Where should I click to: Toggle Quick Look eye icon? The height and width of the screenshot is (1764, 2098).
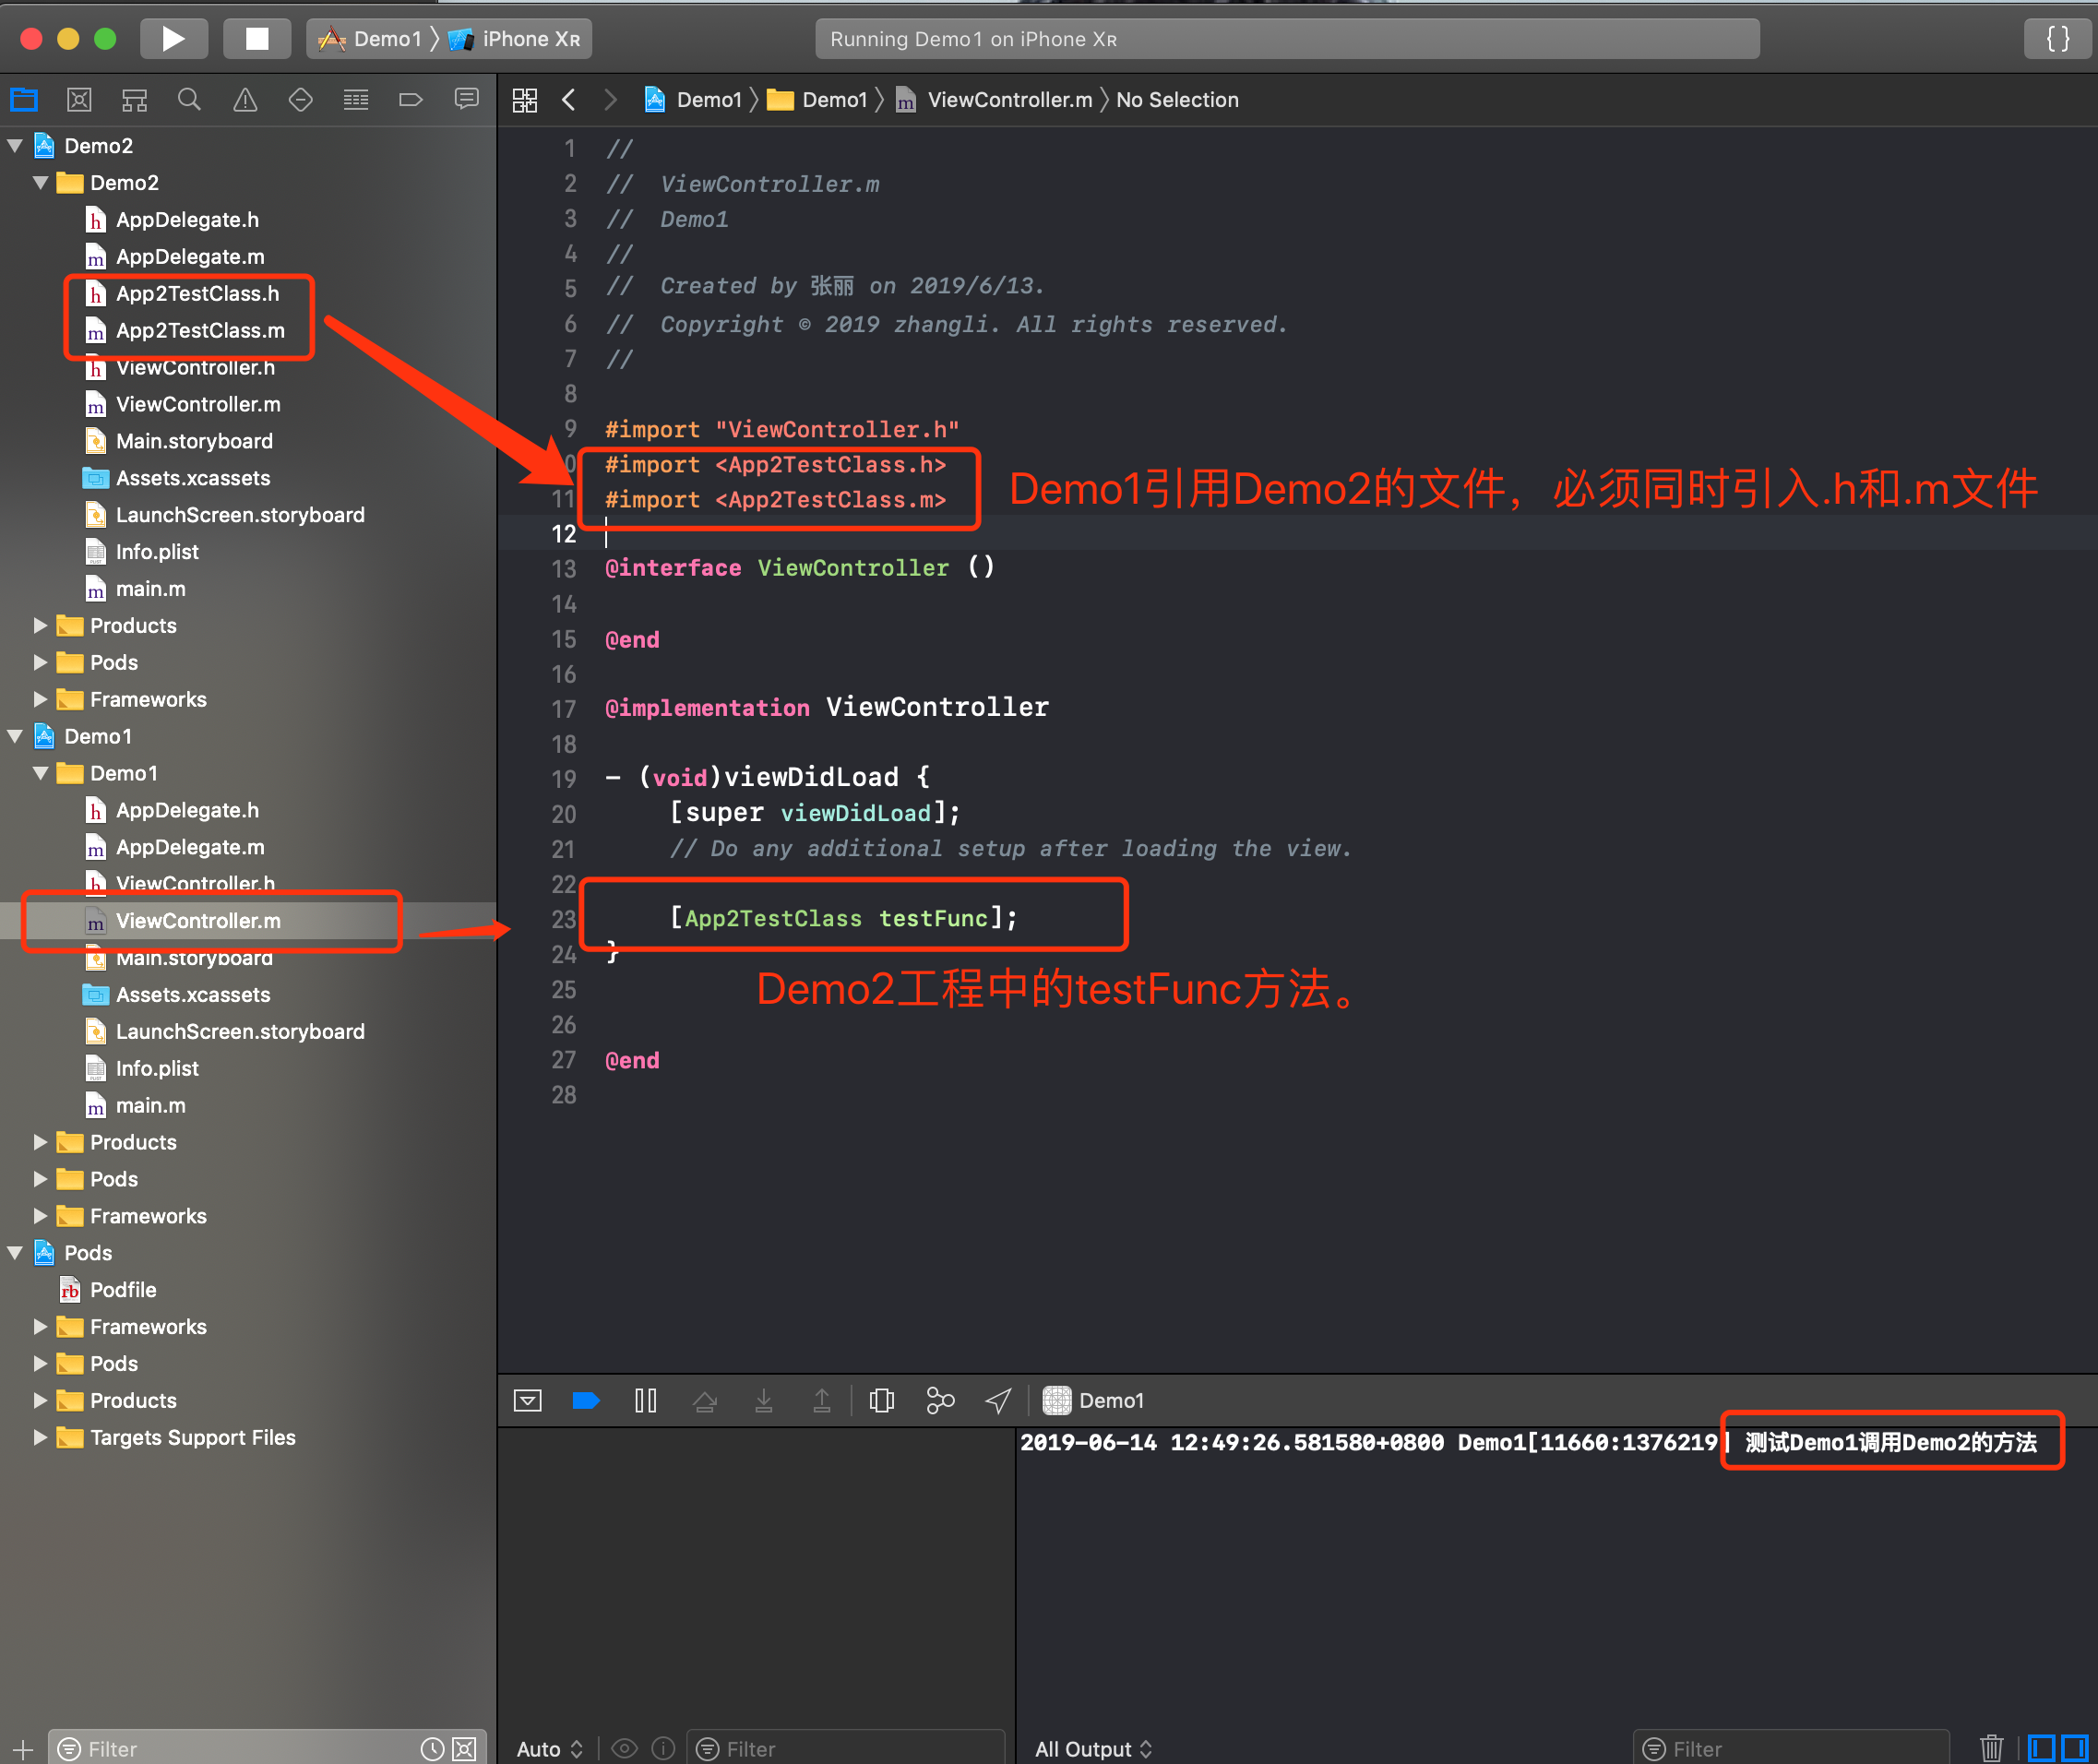tap(624, 1749)
